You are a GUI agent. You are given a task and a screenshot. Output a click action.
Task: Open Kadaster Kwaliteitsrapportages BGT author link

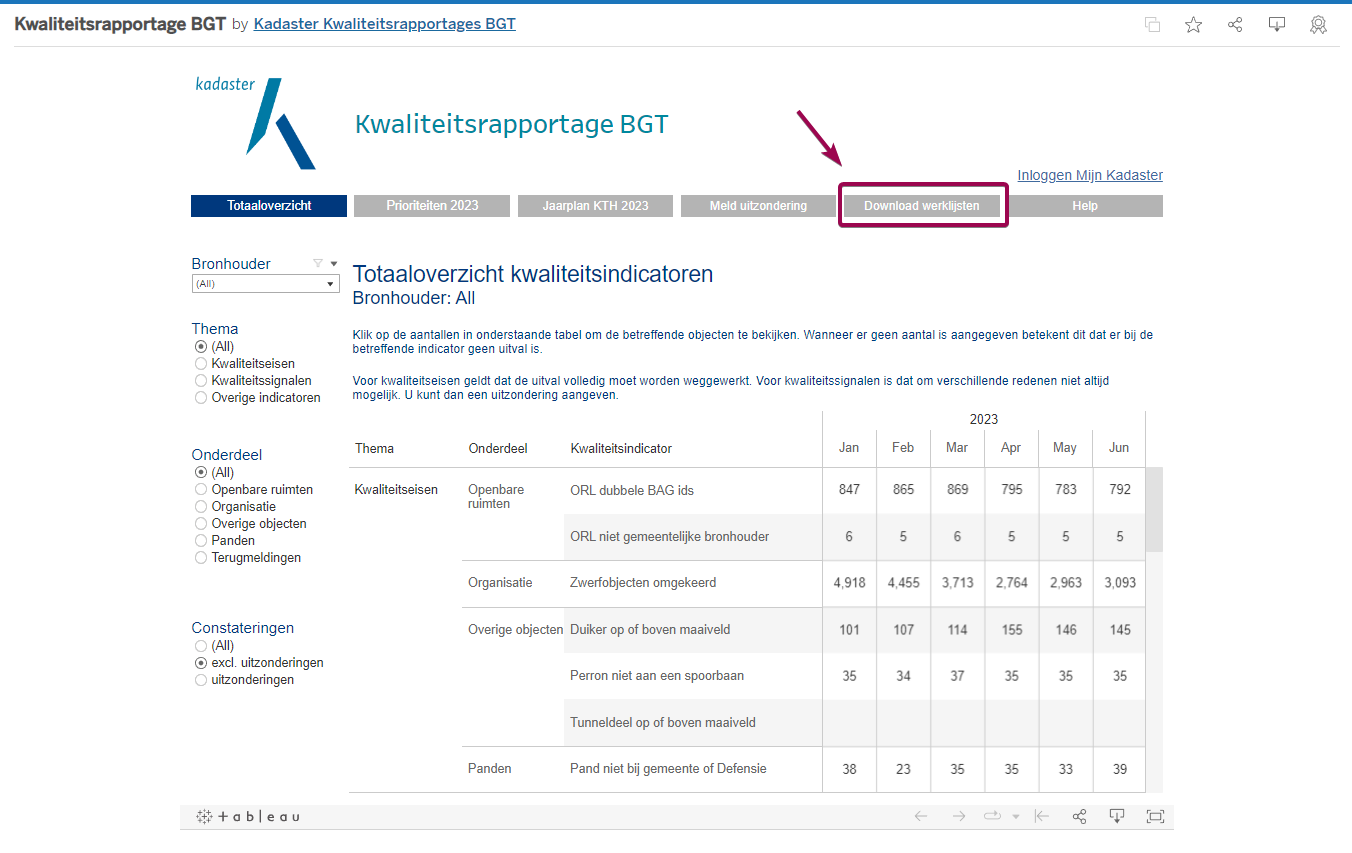tap(385, 24)
